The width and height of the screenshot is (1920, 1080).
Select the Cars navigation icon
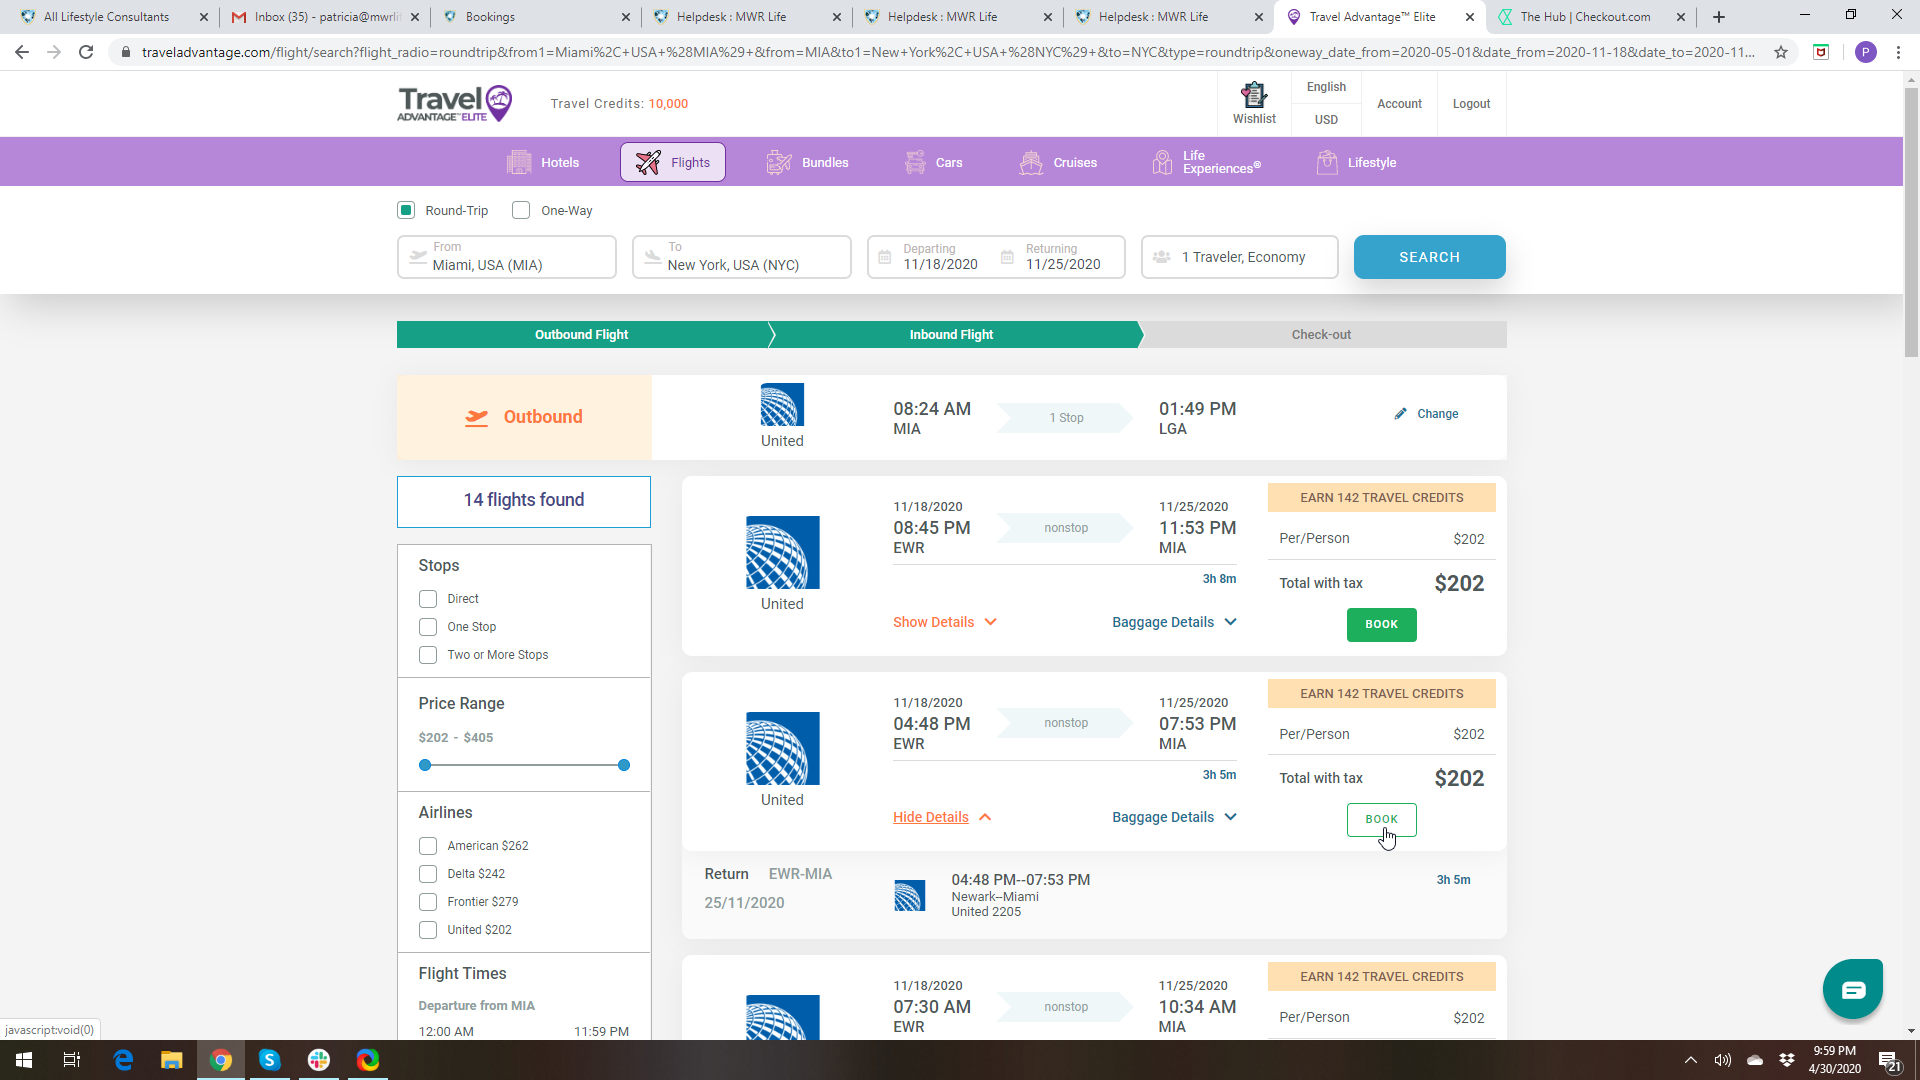(915, 162)
